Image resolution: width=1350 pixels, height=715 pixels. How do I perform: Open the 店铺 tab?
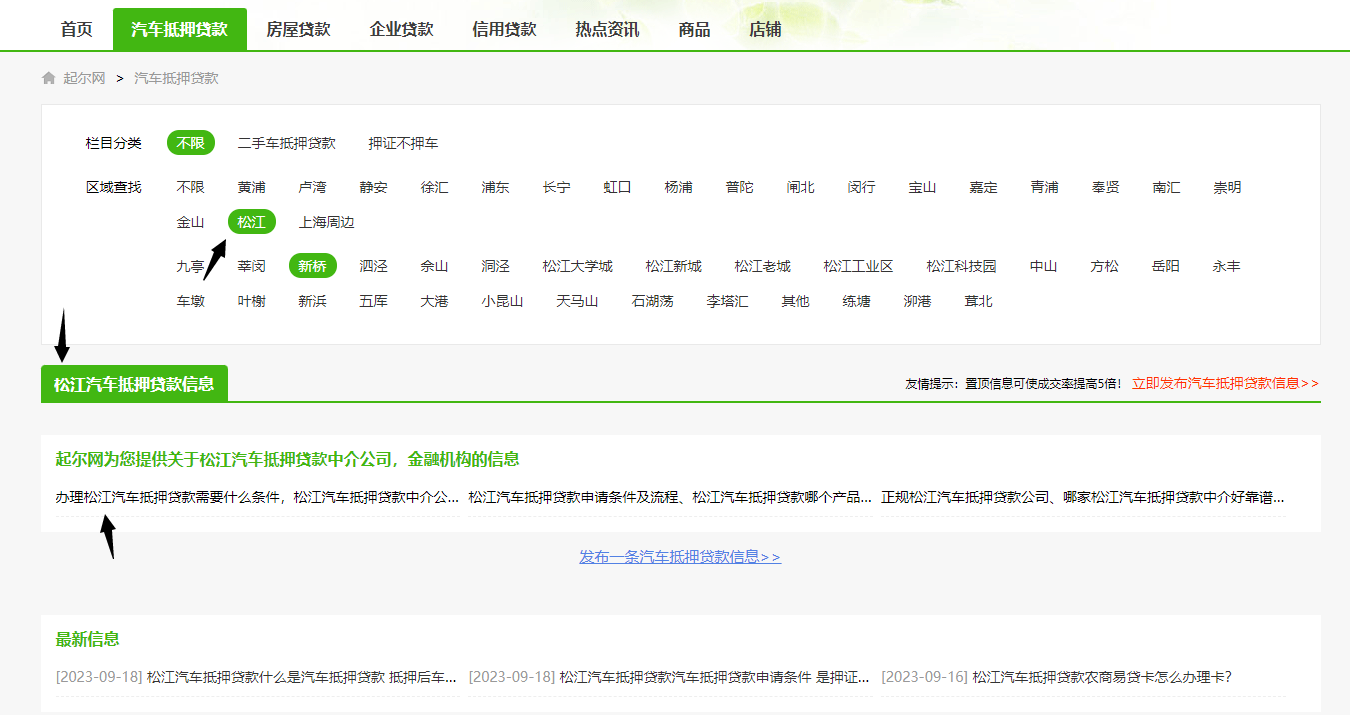(765, 30)
